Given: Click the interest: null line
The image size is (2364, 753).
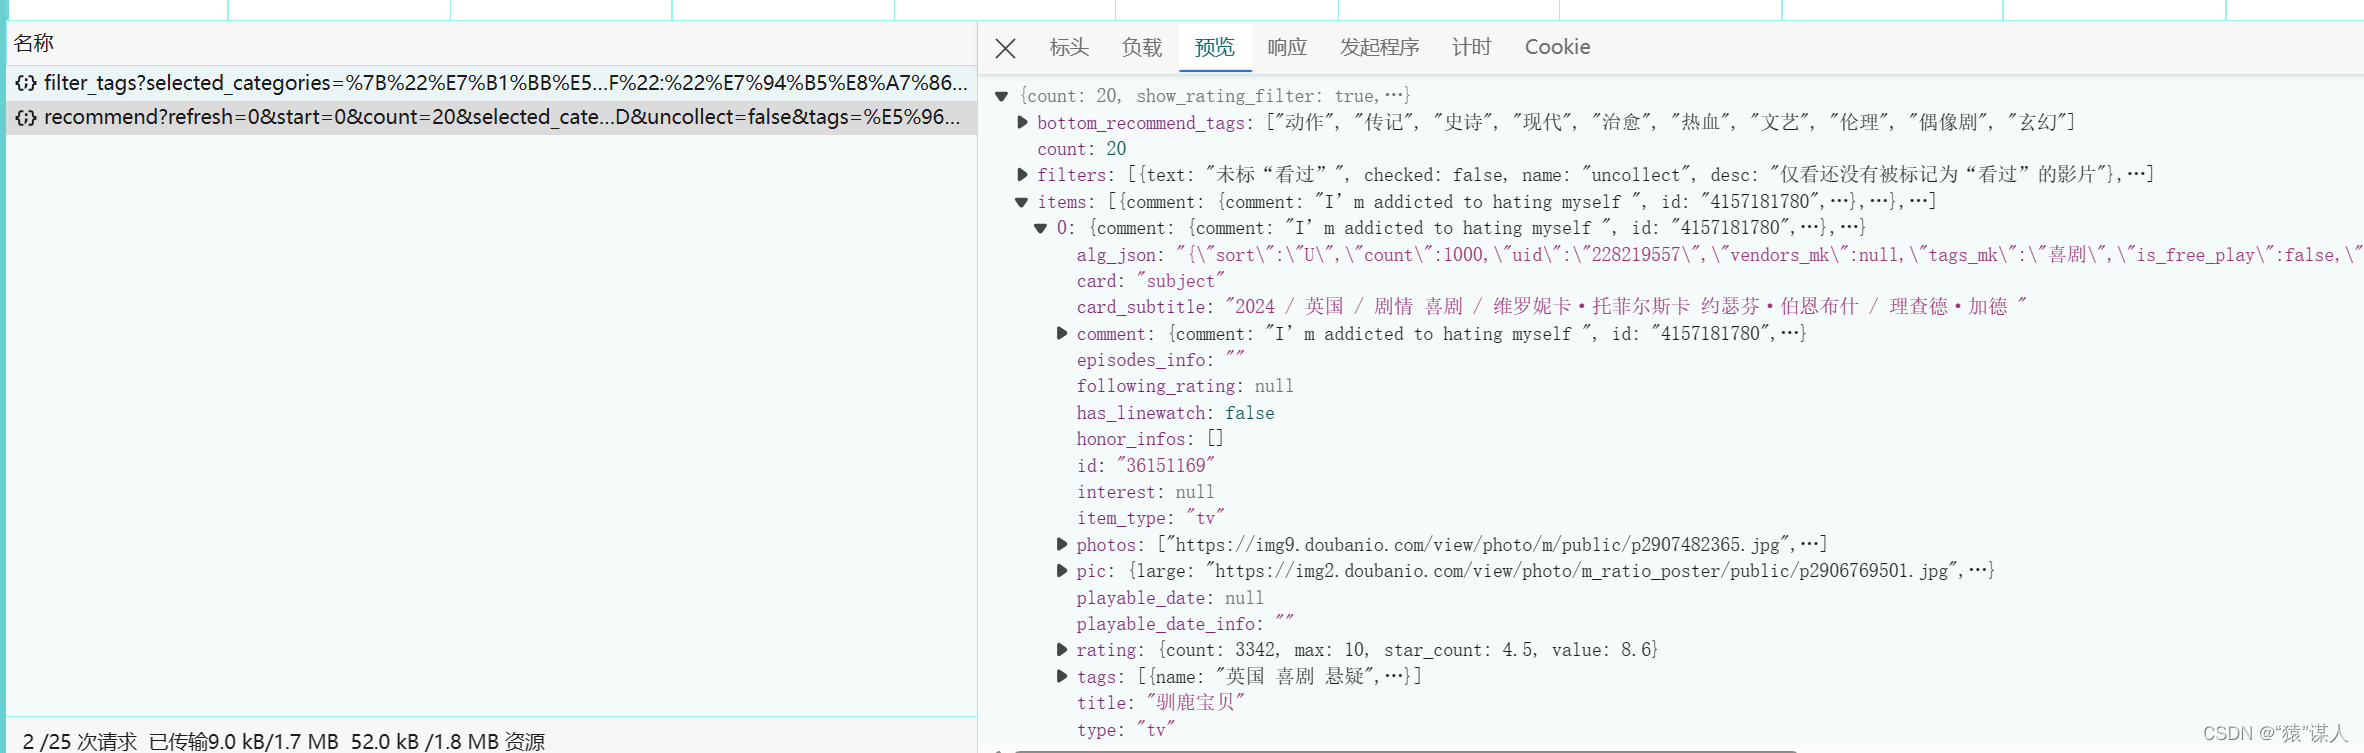Looking at the screenshot, I should pos(1145,492).
